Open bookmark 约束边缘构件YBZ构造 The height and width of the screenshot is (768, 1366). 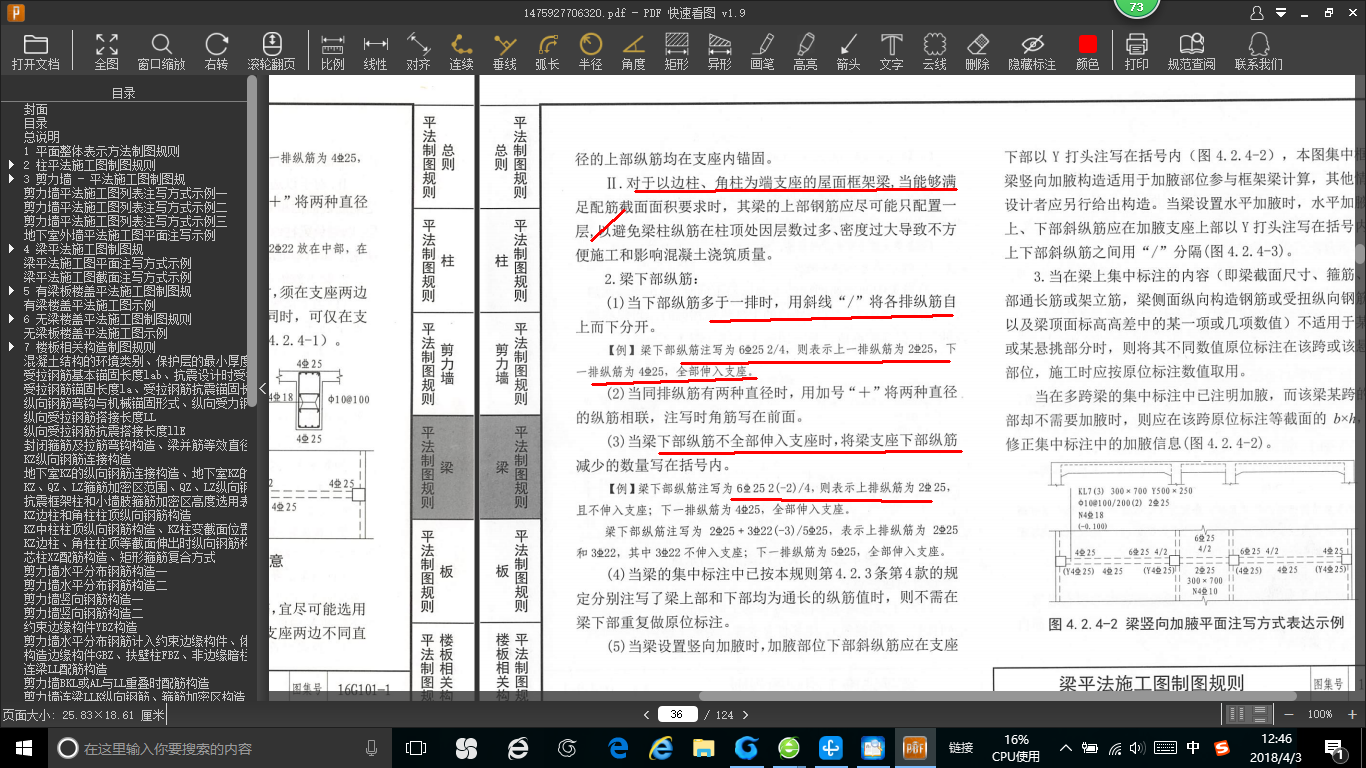pyautogui.click(x=80, y=627)
